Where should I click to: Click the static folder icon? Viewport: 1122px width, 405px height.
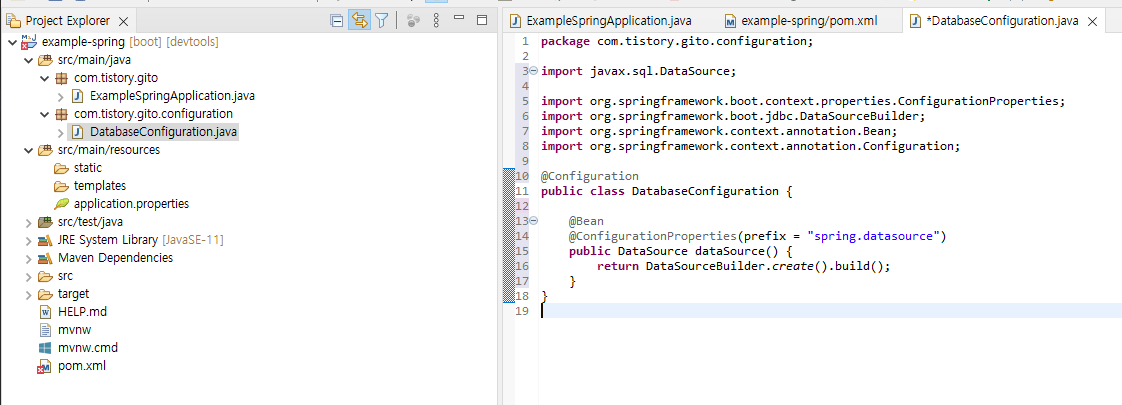62,168
